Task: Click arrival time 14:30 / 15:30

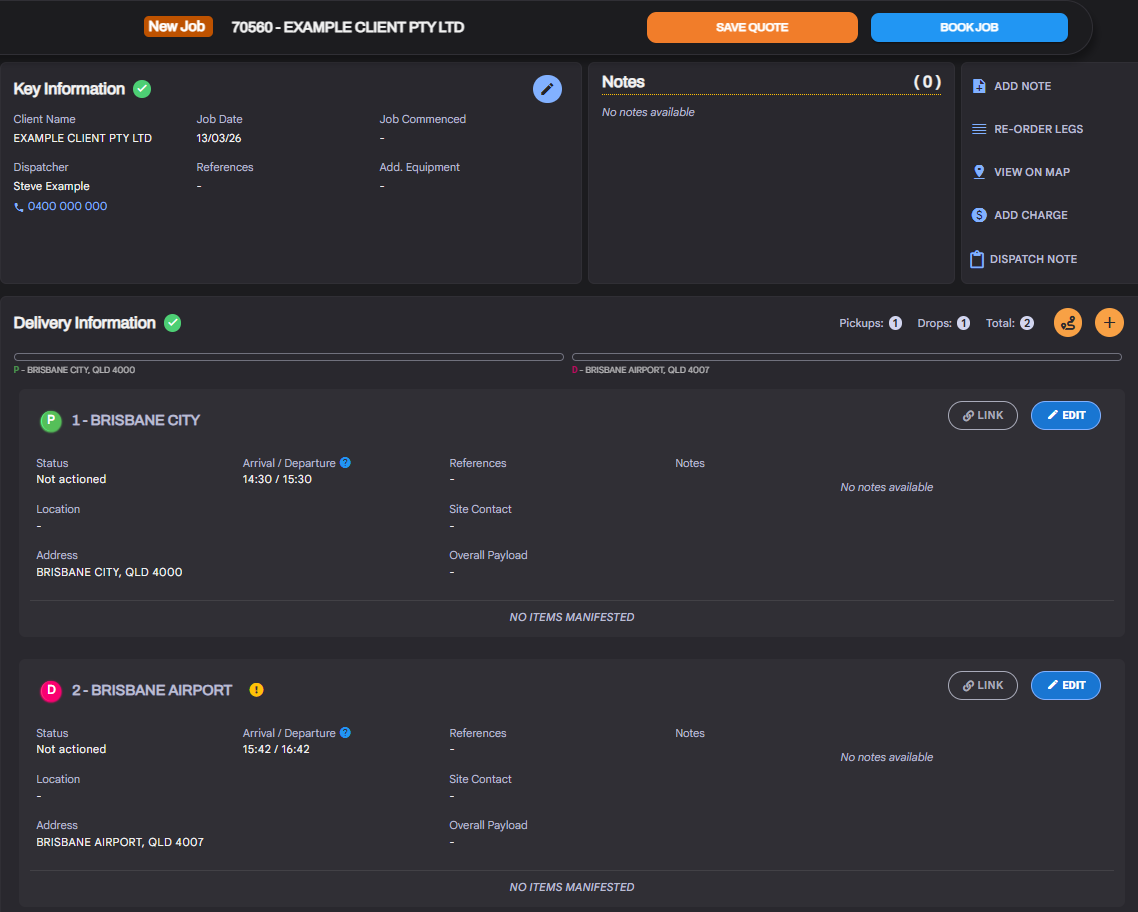Action: click(x=277, y=480)
